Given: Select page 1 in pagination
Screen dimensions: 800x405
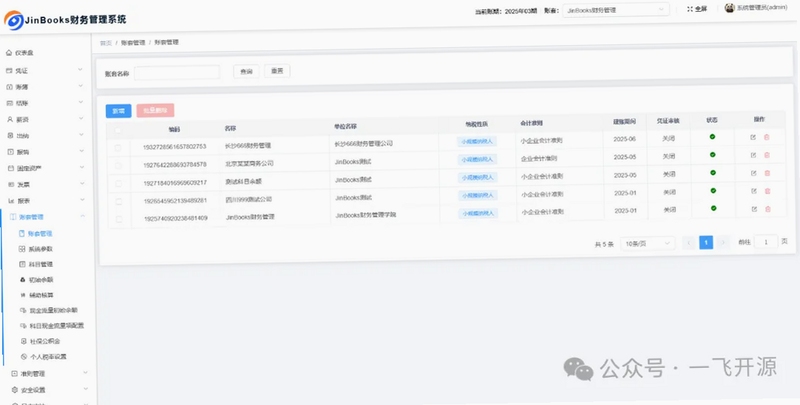Looking at the screenshot, I should [706, 243].
